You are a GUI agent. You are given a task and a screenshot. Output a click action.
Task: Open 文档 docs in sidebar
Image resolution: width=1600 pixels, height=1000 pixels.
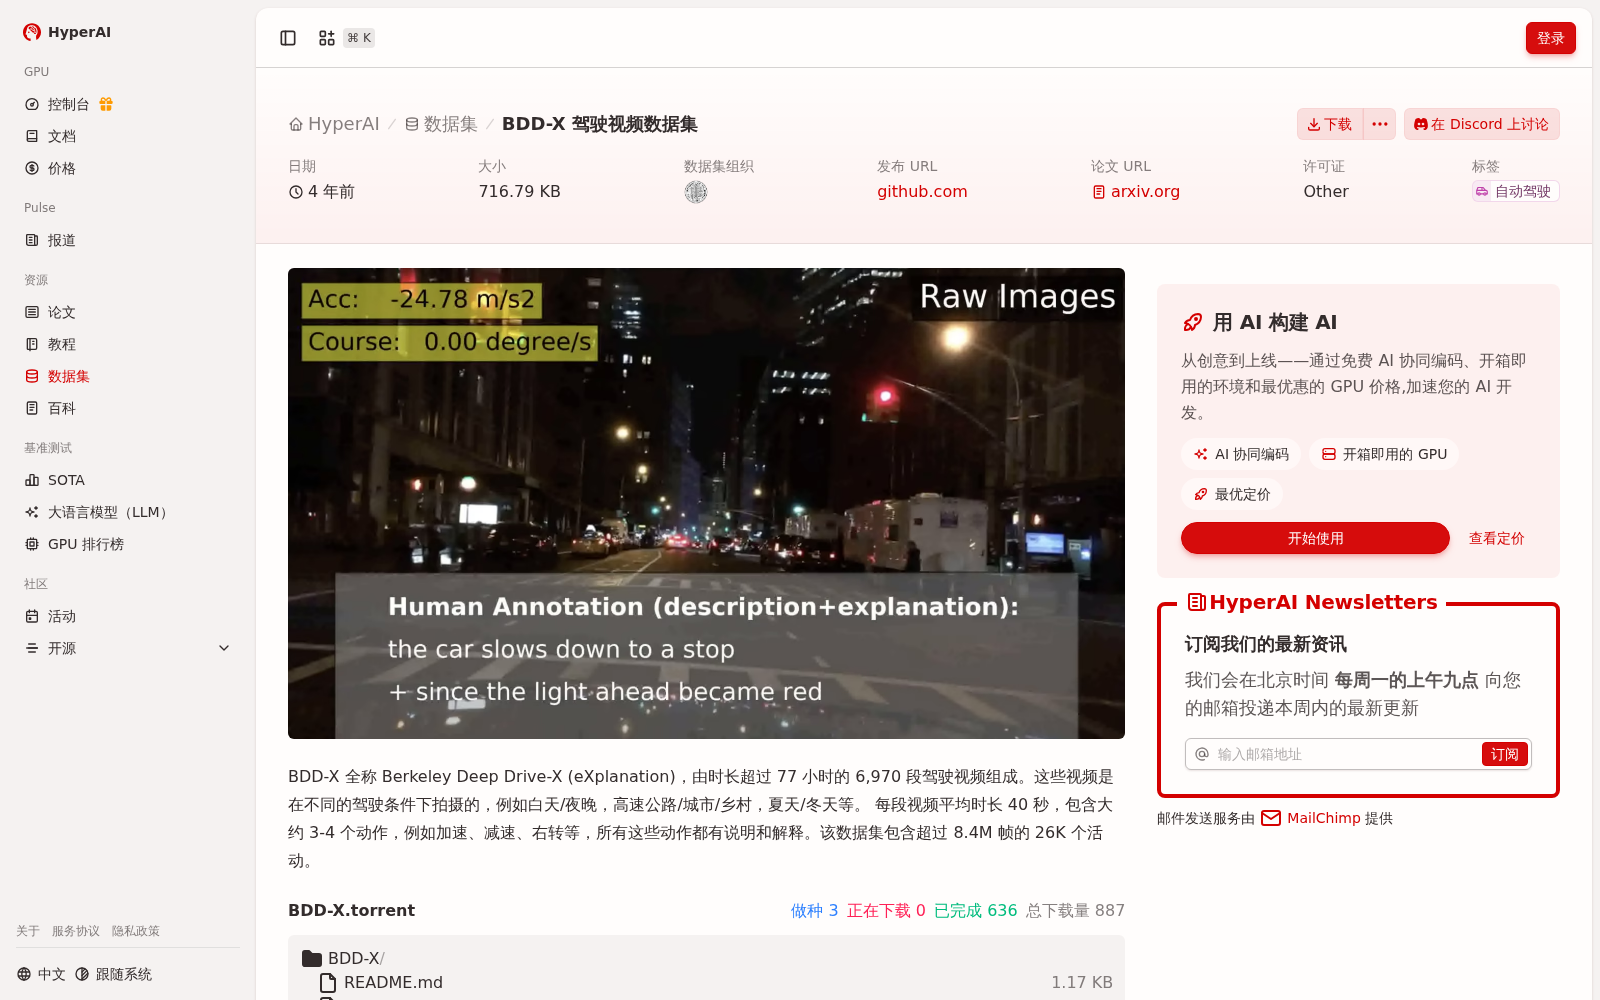pyautogui.click(x=128, y=136)
